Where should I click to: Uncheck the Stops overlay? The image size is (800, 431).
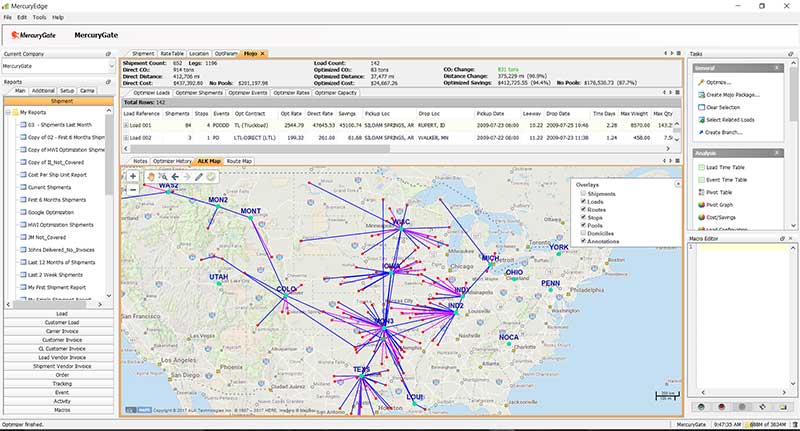pyautogui.click(x=583, y=217)
